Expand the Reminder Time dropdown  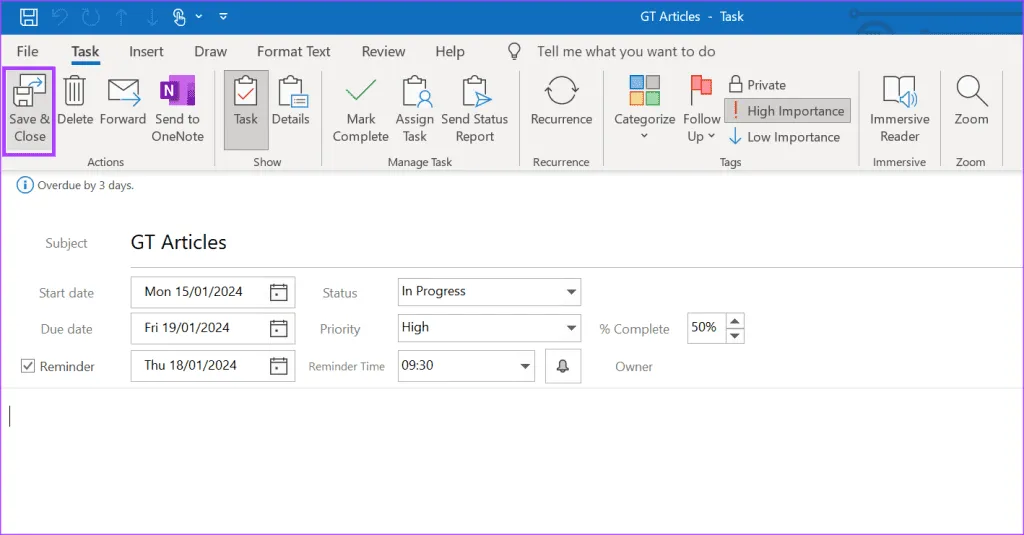tap(526, 366)
